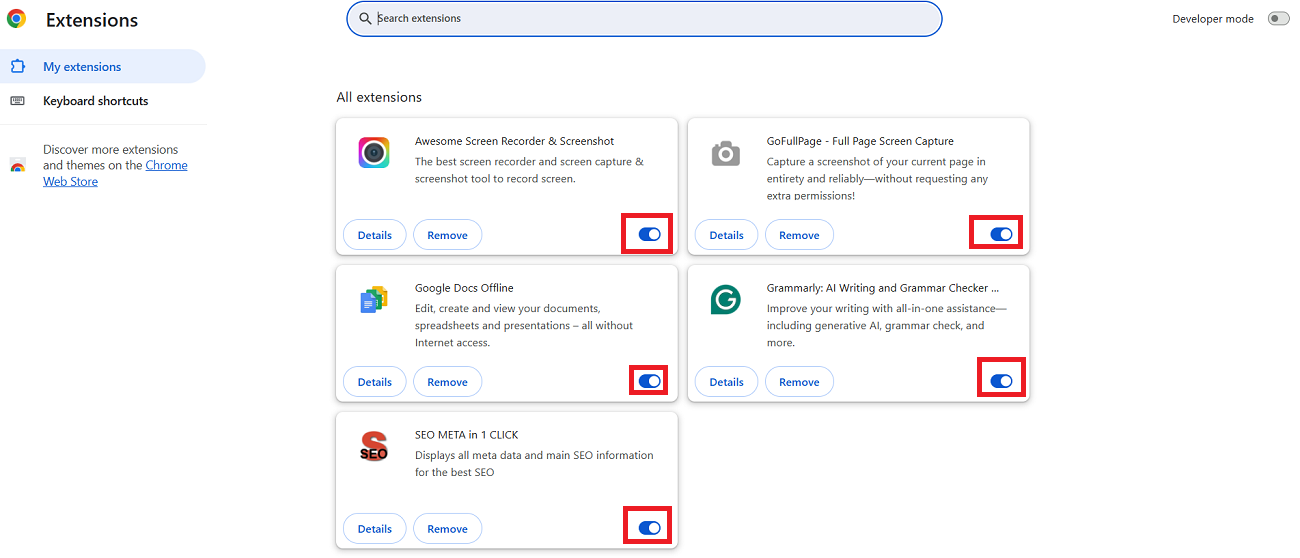Viewport: 1300px width, 558px height.
Task: Click GoFullPage - Full Page Screen Capture title
Action: point(860,141)
